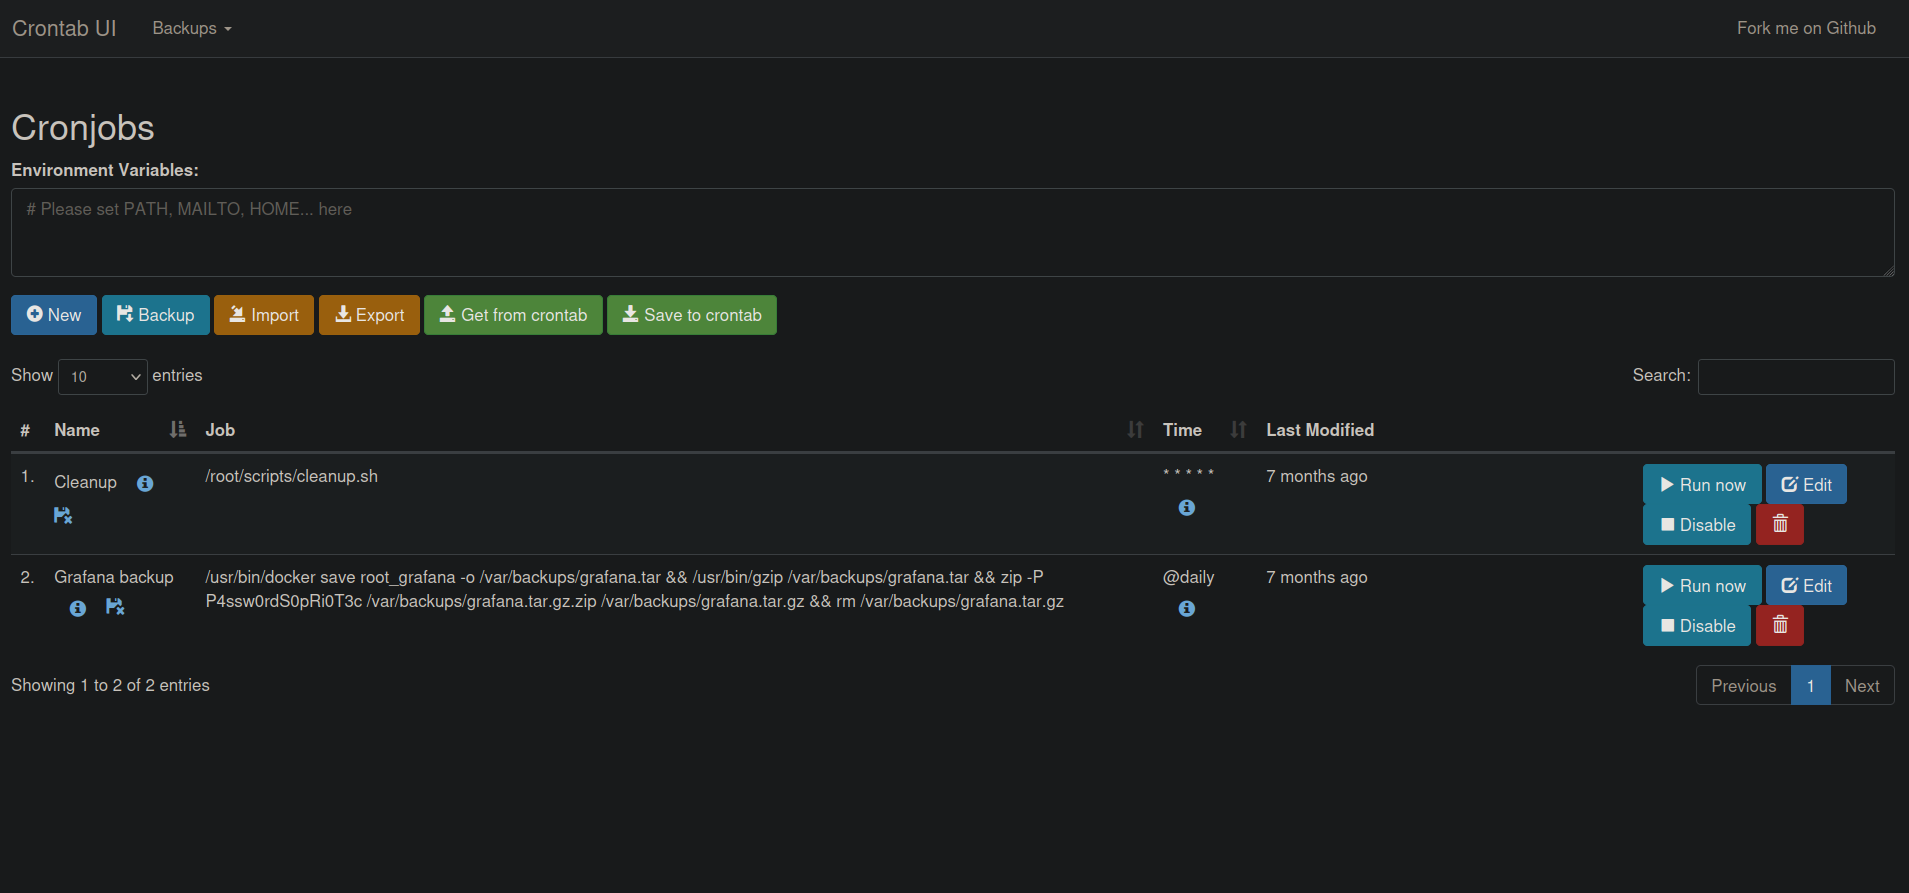Disable the Grafana backup cron job
The height and width of the screenshot is (893, 1909).
1696,626
